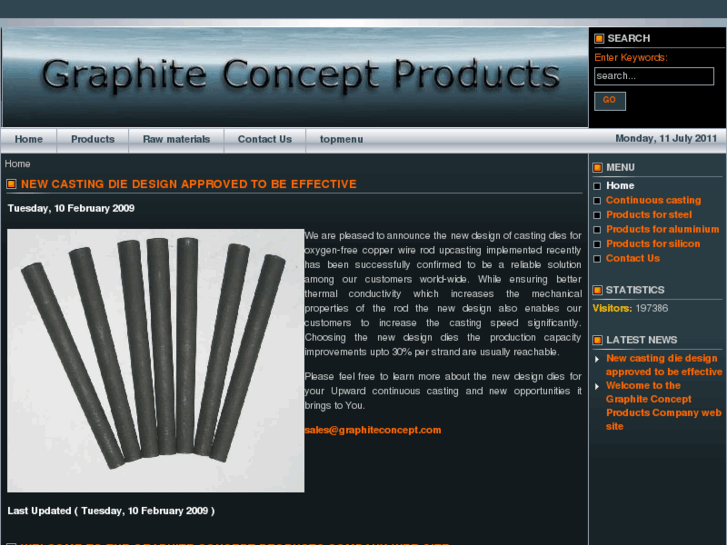Click the Home breadcrumb text
Screen dimensions: 727x545
tap(18, 164)
